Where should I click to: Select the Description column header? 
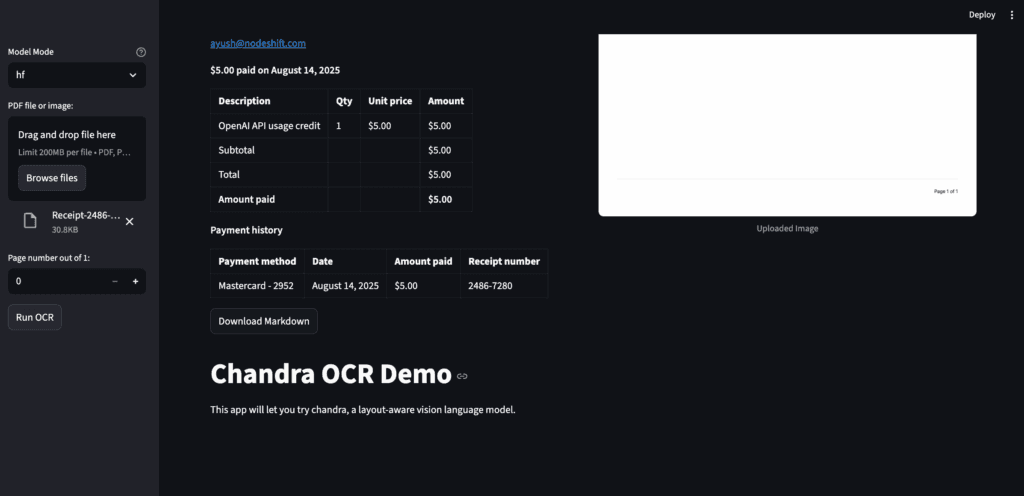pos(245,101)
